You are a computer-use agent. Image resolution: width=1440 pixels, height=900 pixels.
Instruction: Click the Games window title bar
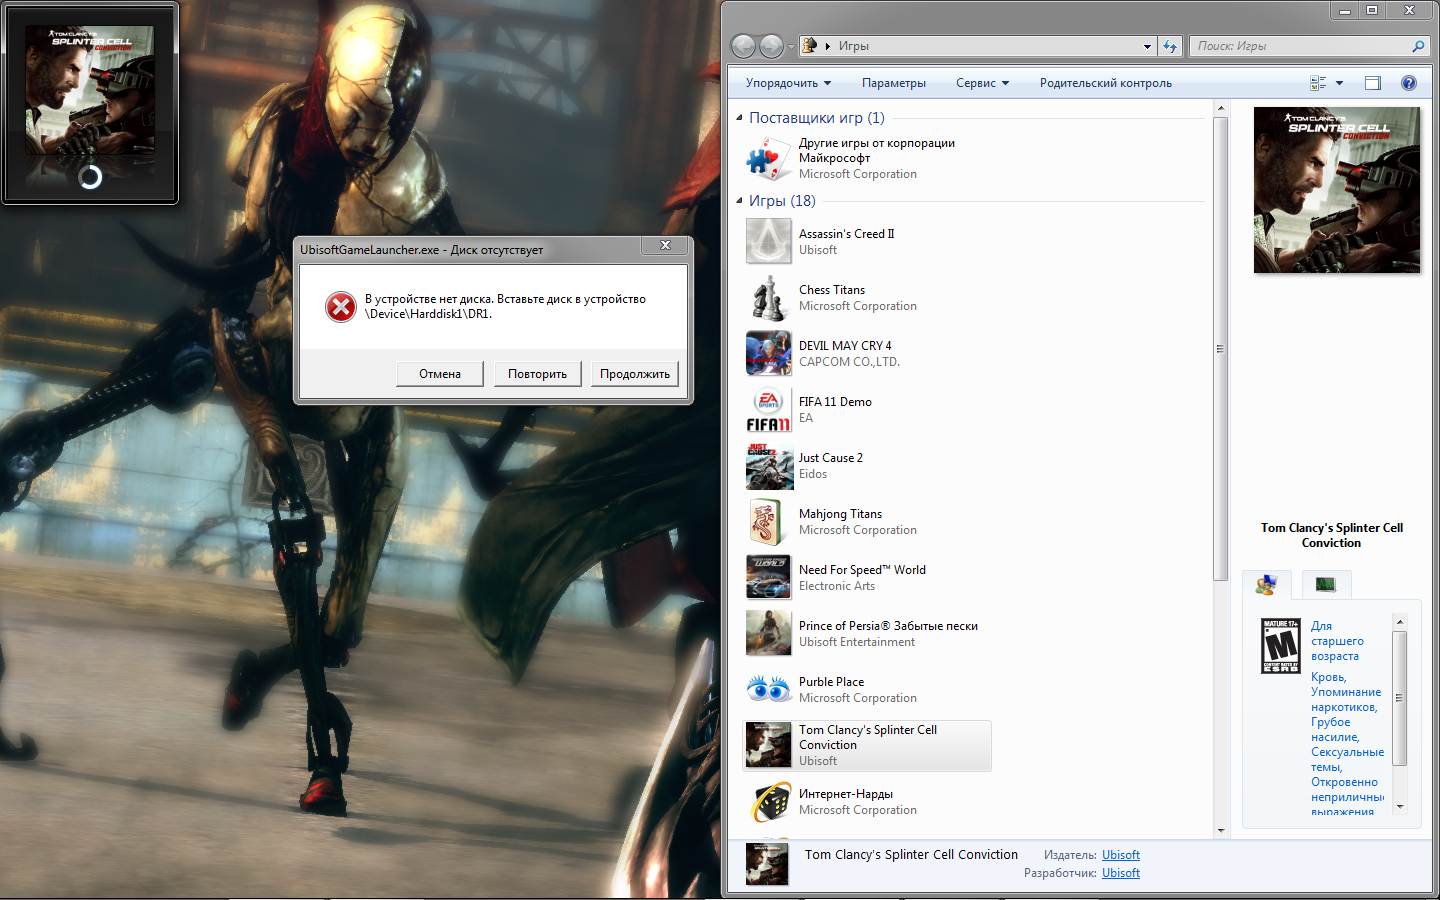click(1025, 13)
